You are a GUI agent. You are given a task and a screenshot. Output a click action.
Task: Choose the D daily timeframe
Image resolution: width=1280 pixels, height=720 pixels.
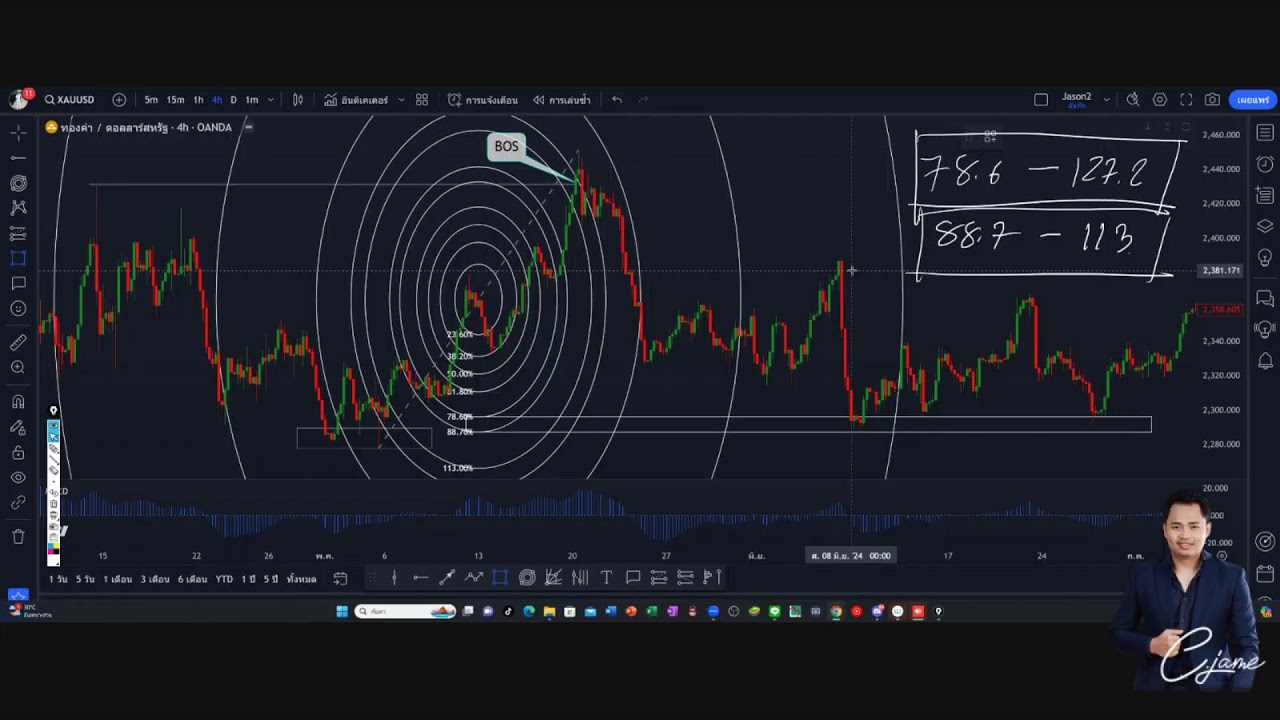(234, 100)
